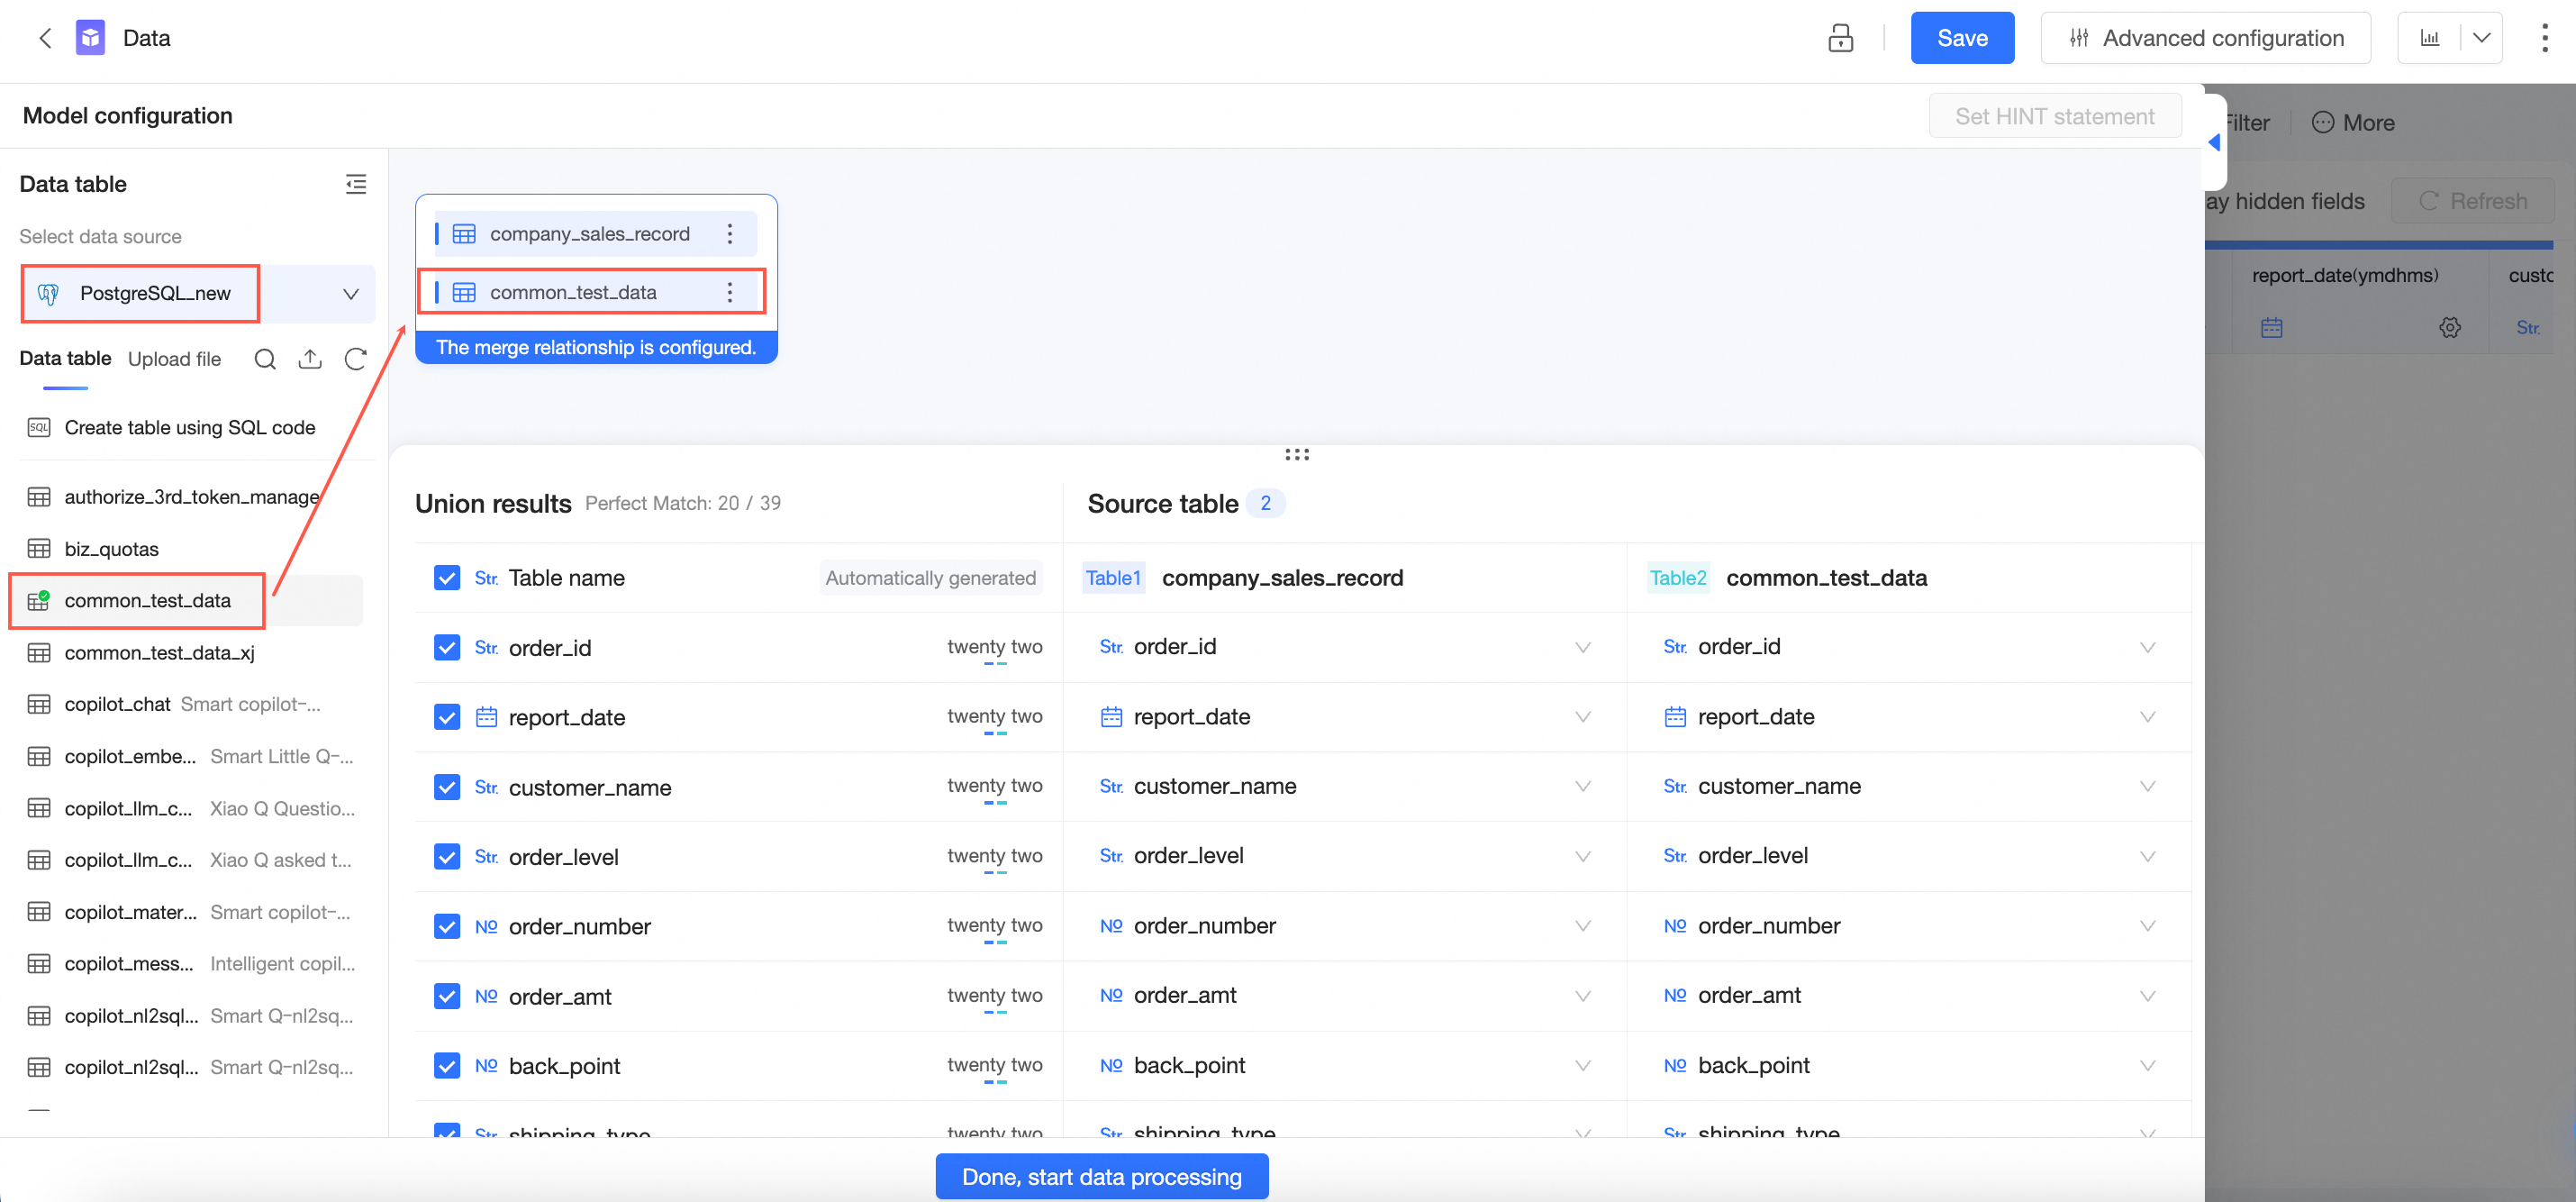Click Done, start data processing button
The width and height of the screenshot is (2576, 1202).
[1101, 1176]
